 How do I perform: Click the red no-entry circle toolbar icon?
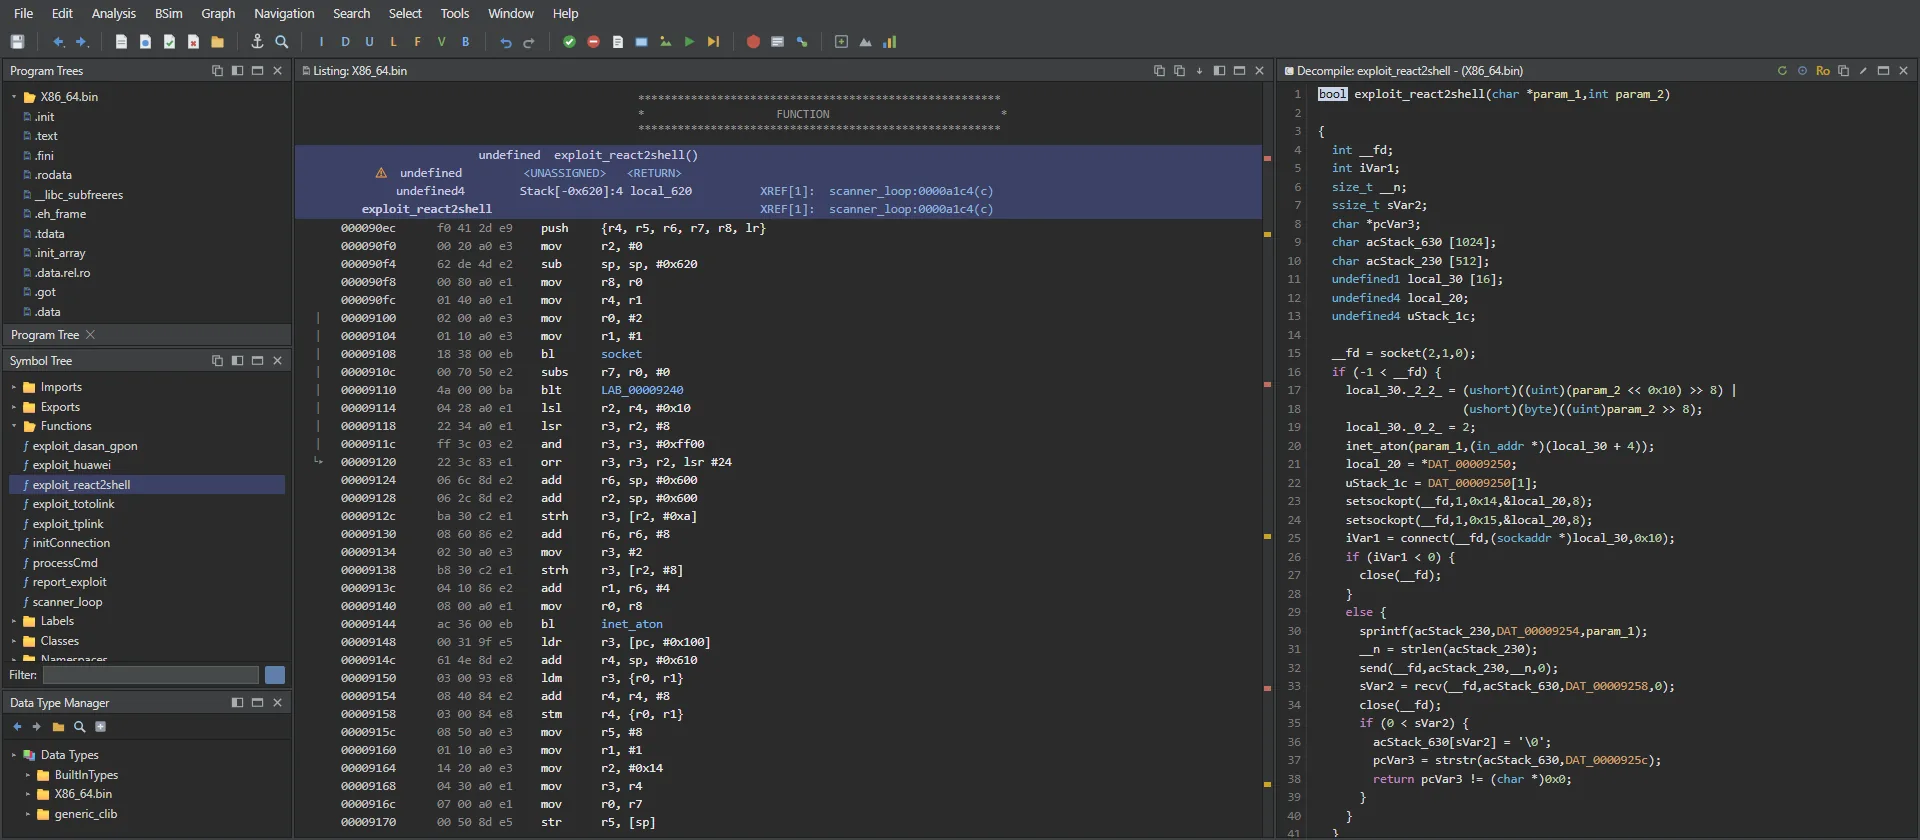593,42
